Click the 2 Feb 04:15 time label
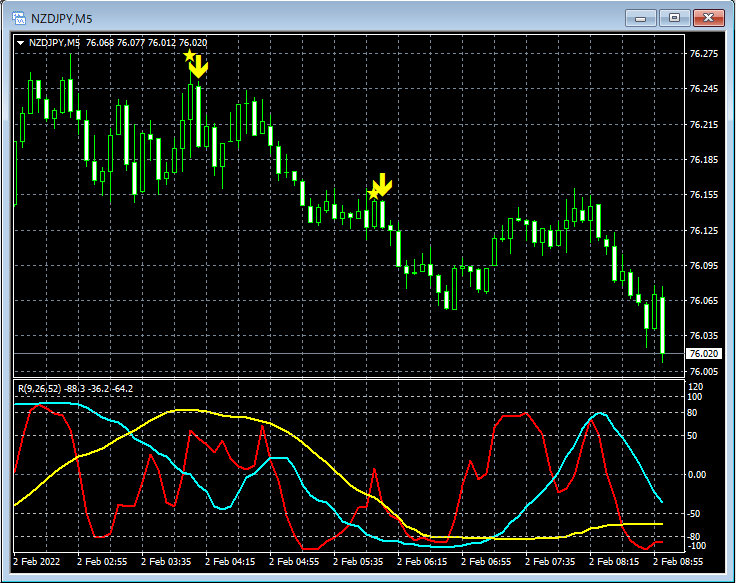 pos(230,562)
